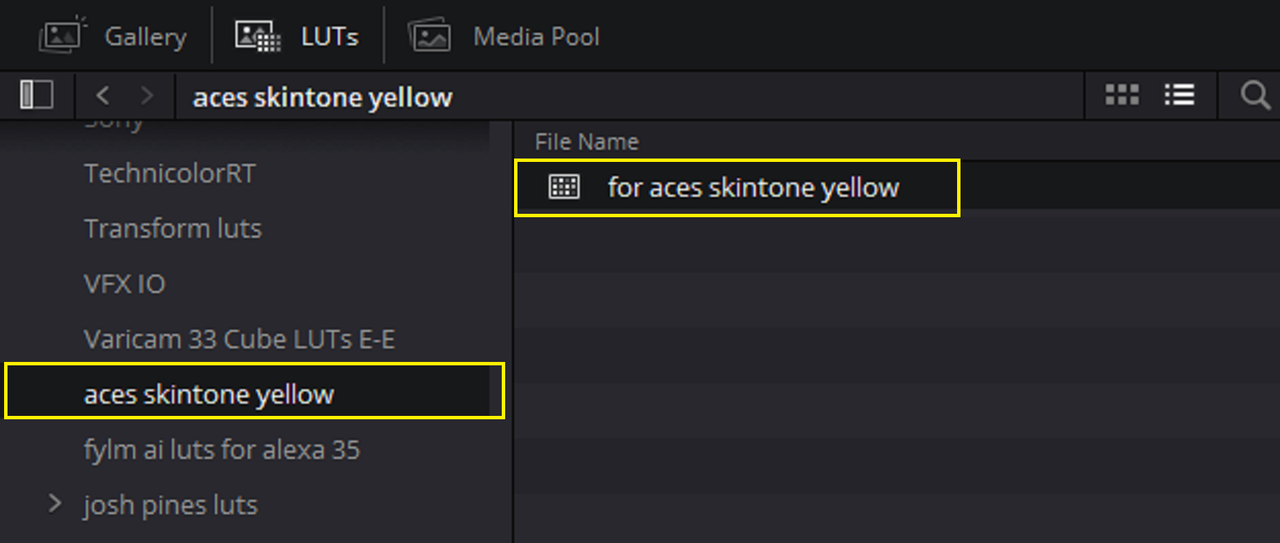The height and width of the screenshot is (543, 1280).
Task: Go back with the left arrow
Action: [102, 96]
